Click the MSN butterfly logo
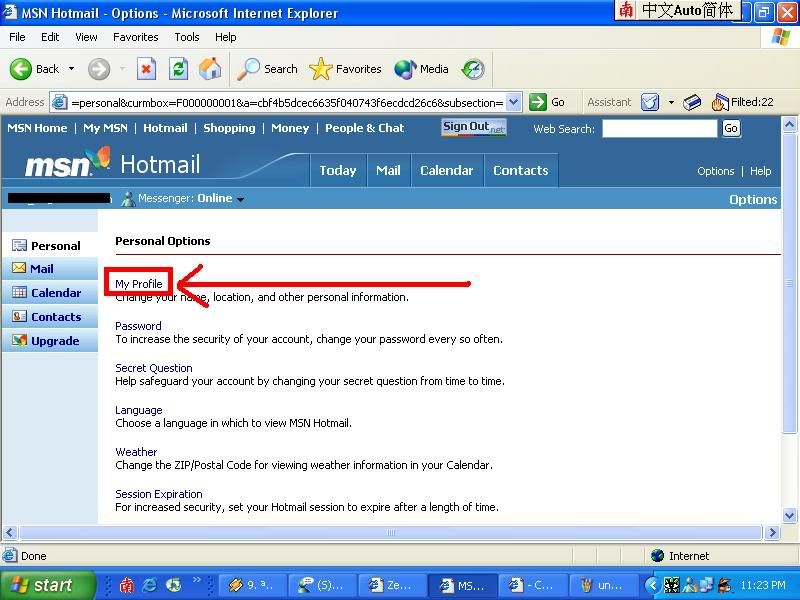This screenshot has height=600, width=800. coord(97,157)
